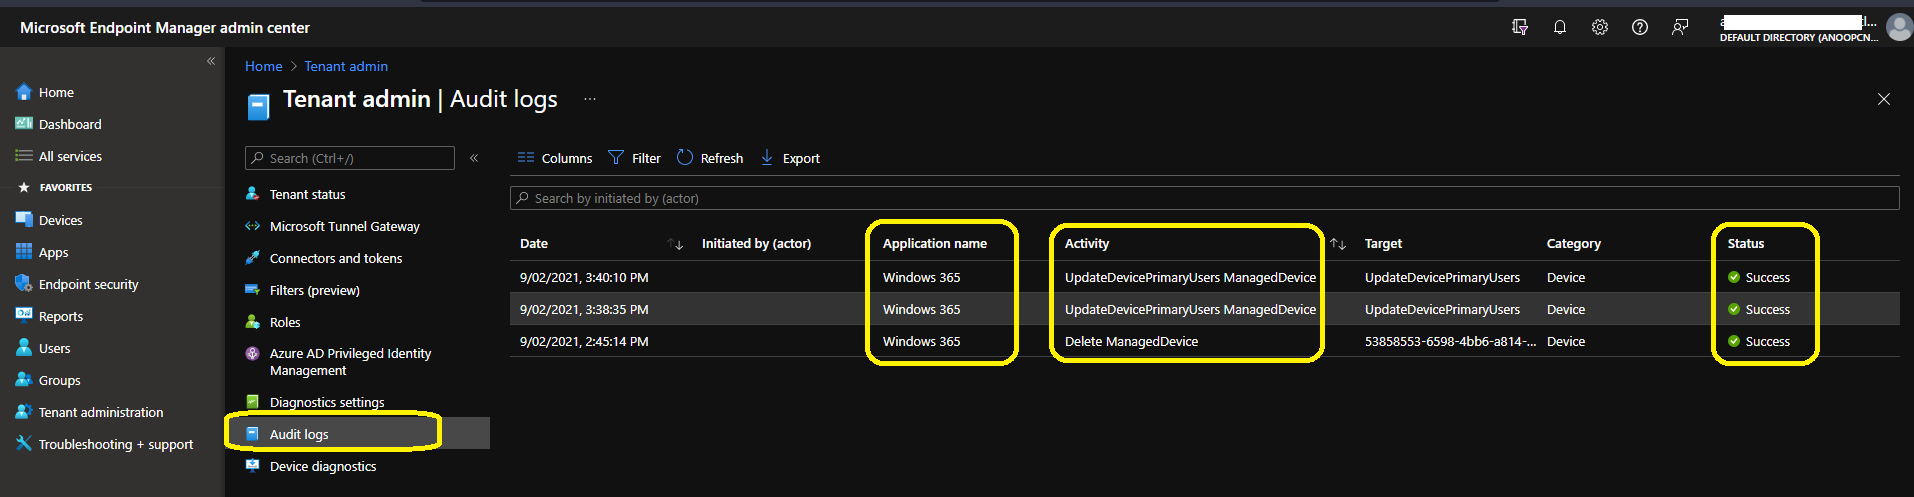This screenshot has width=1914, height=497.
Task: Click Target column header
Action: (x=1383, y=243)
